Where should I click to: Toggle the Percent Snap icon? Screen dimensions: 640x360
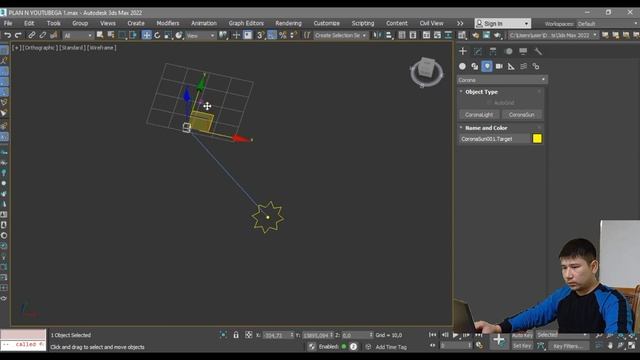[282, 36]
